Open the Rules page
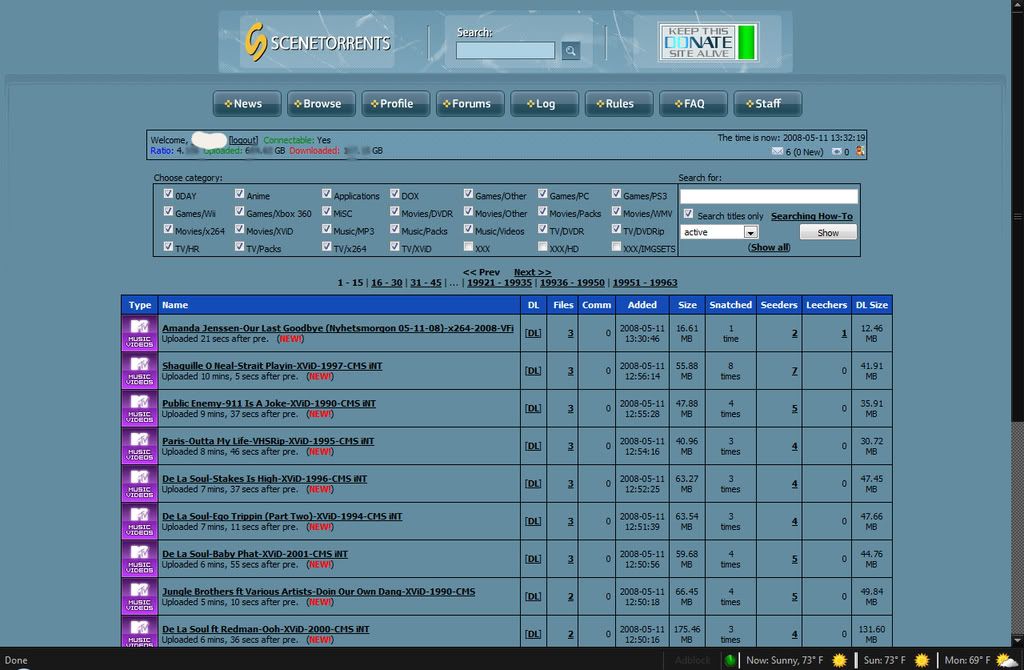This screenshot has height=670, width=1024. [619, 104]
